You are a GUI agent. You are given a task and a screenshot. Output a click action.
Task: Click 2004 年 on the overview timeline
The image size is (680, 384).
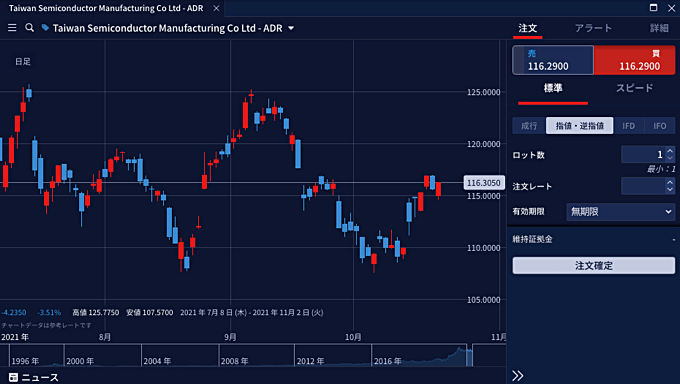[157, 361]
